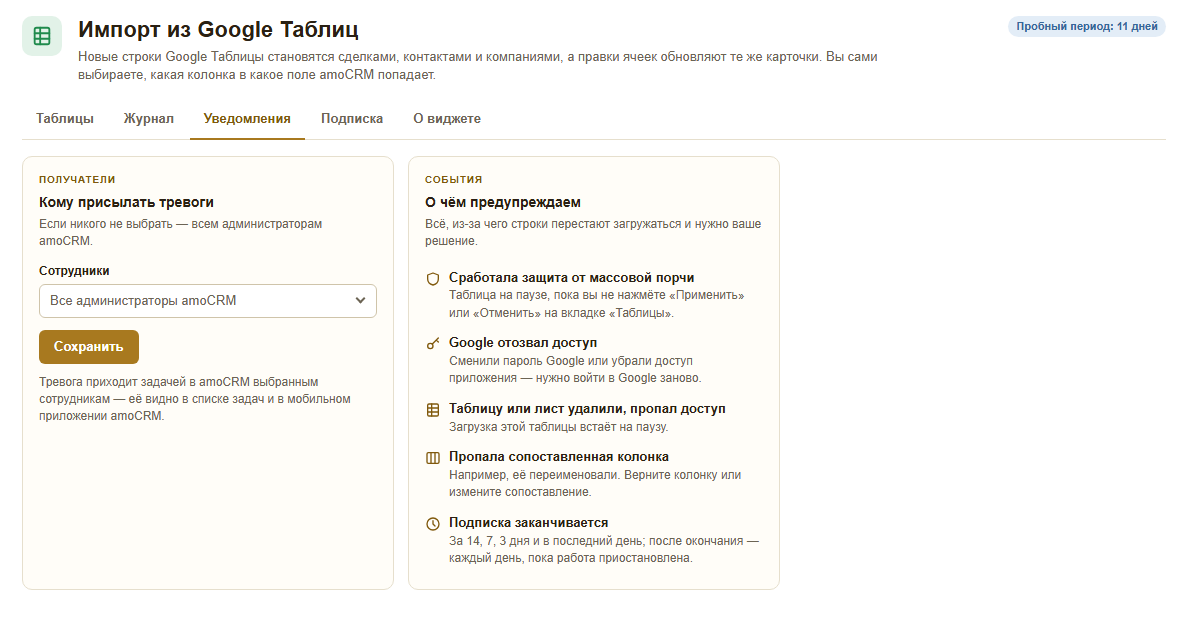Viewport: 1188px width, 640px height.
Task: Select the Все администраторы amoCRM combo box
Action: pyautogui.click(x=208, y=301)
